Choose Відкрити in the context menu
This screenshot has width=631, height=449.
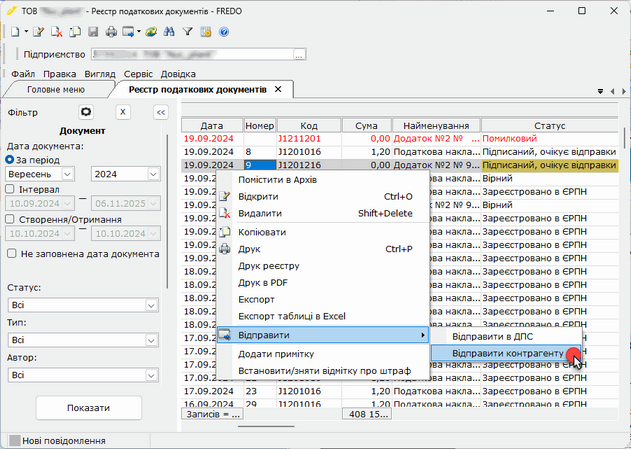(323, 196)
